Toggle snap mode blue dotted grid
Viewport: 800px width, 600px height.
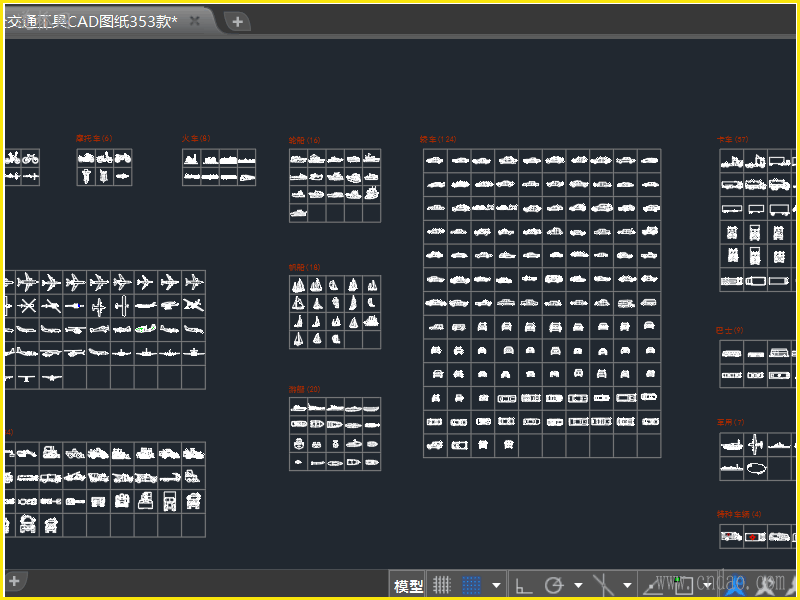472,585
